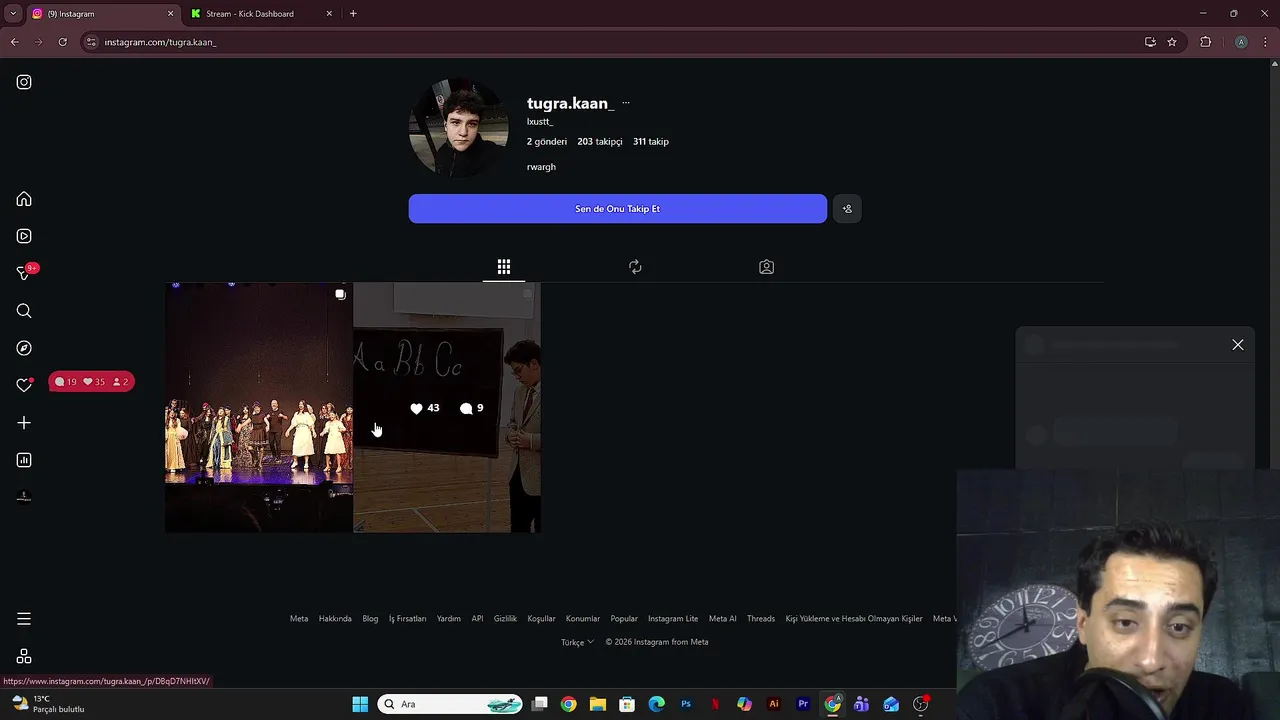Image resolution: width=1280 pixels, height=720 pixels.
Task: Open the stage performance carousel post
Action: 258,407
